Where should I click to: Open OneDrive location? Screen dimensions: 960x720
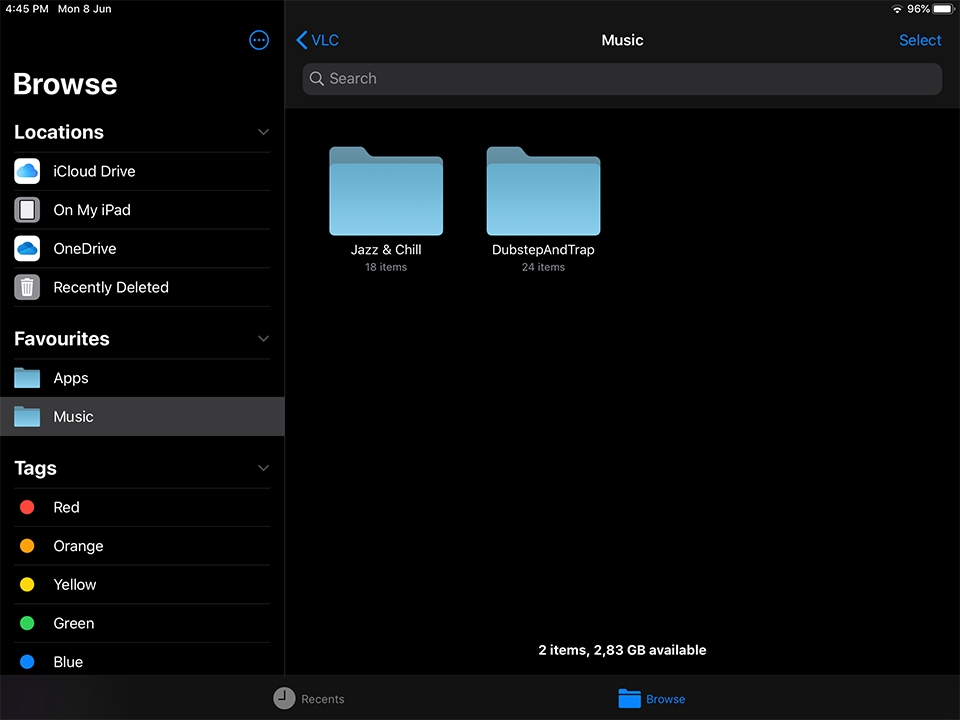tap(142, 249)
